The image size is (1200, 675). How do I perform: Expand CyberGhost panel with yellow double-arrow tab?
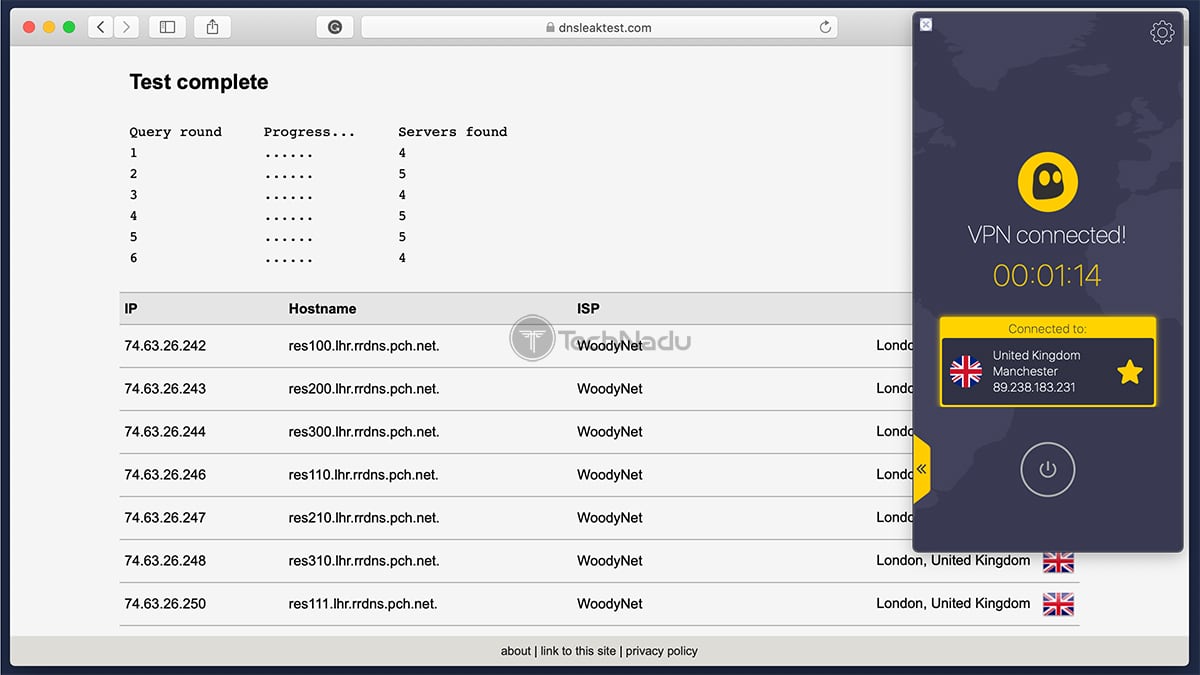click(922, 468)
